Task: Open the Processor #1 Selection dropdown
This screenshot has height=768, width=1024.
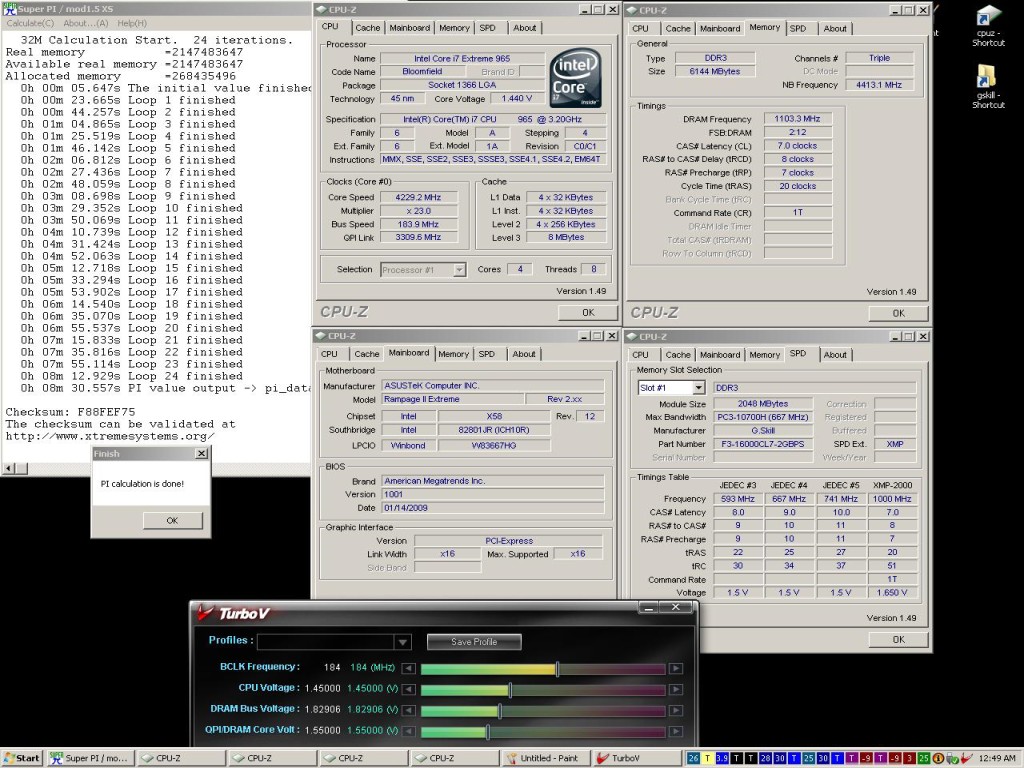Action: pyautogui.click(x=459, y=270)
